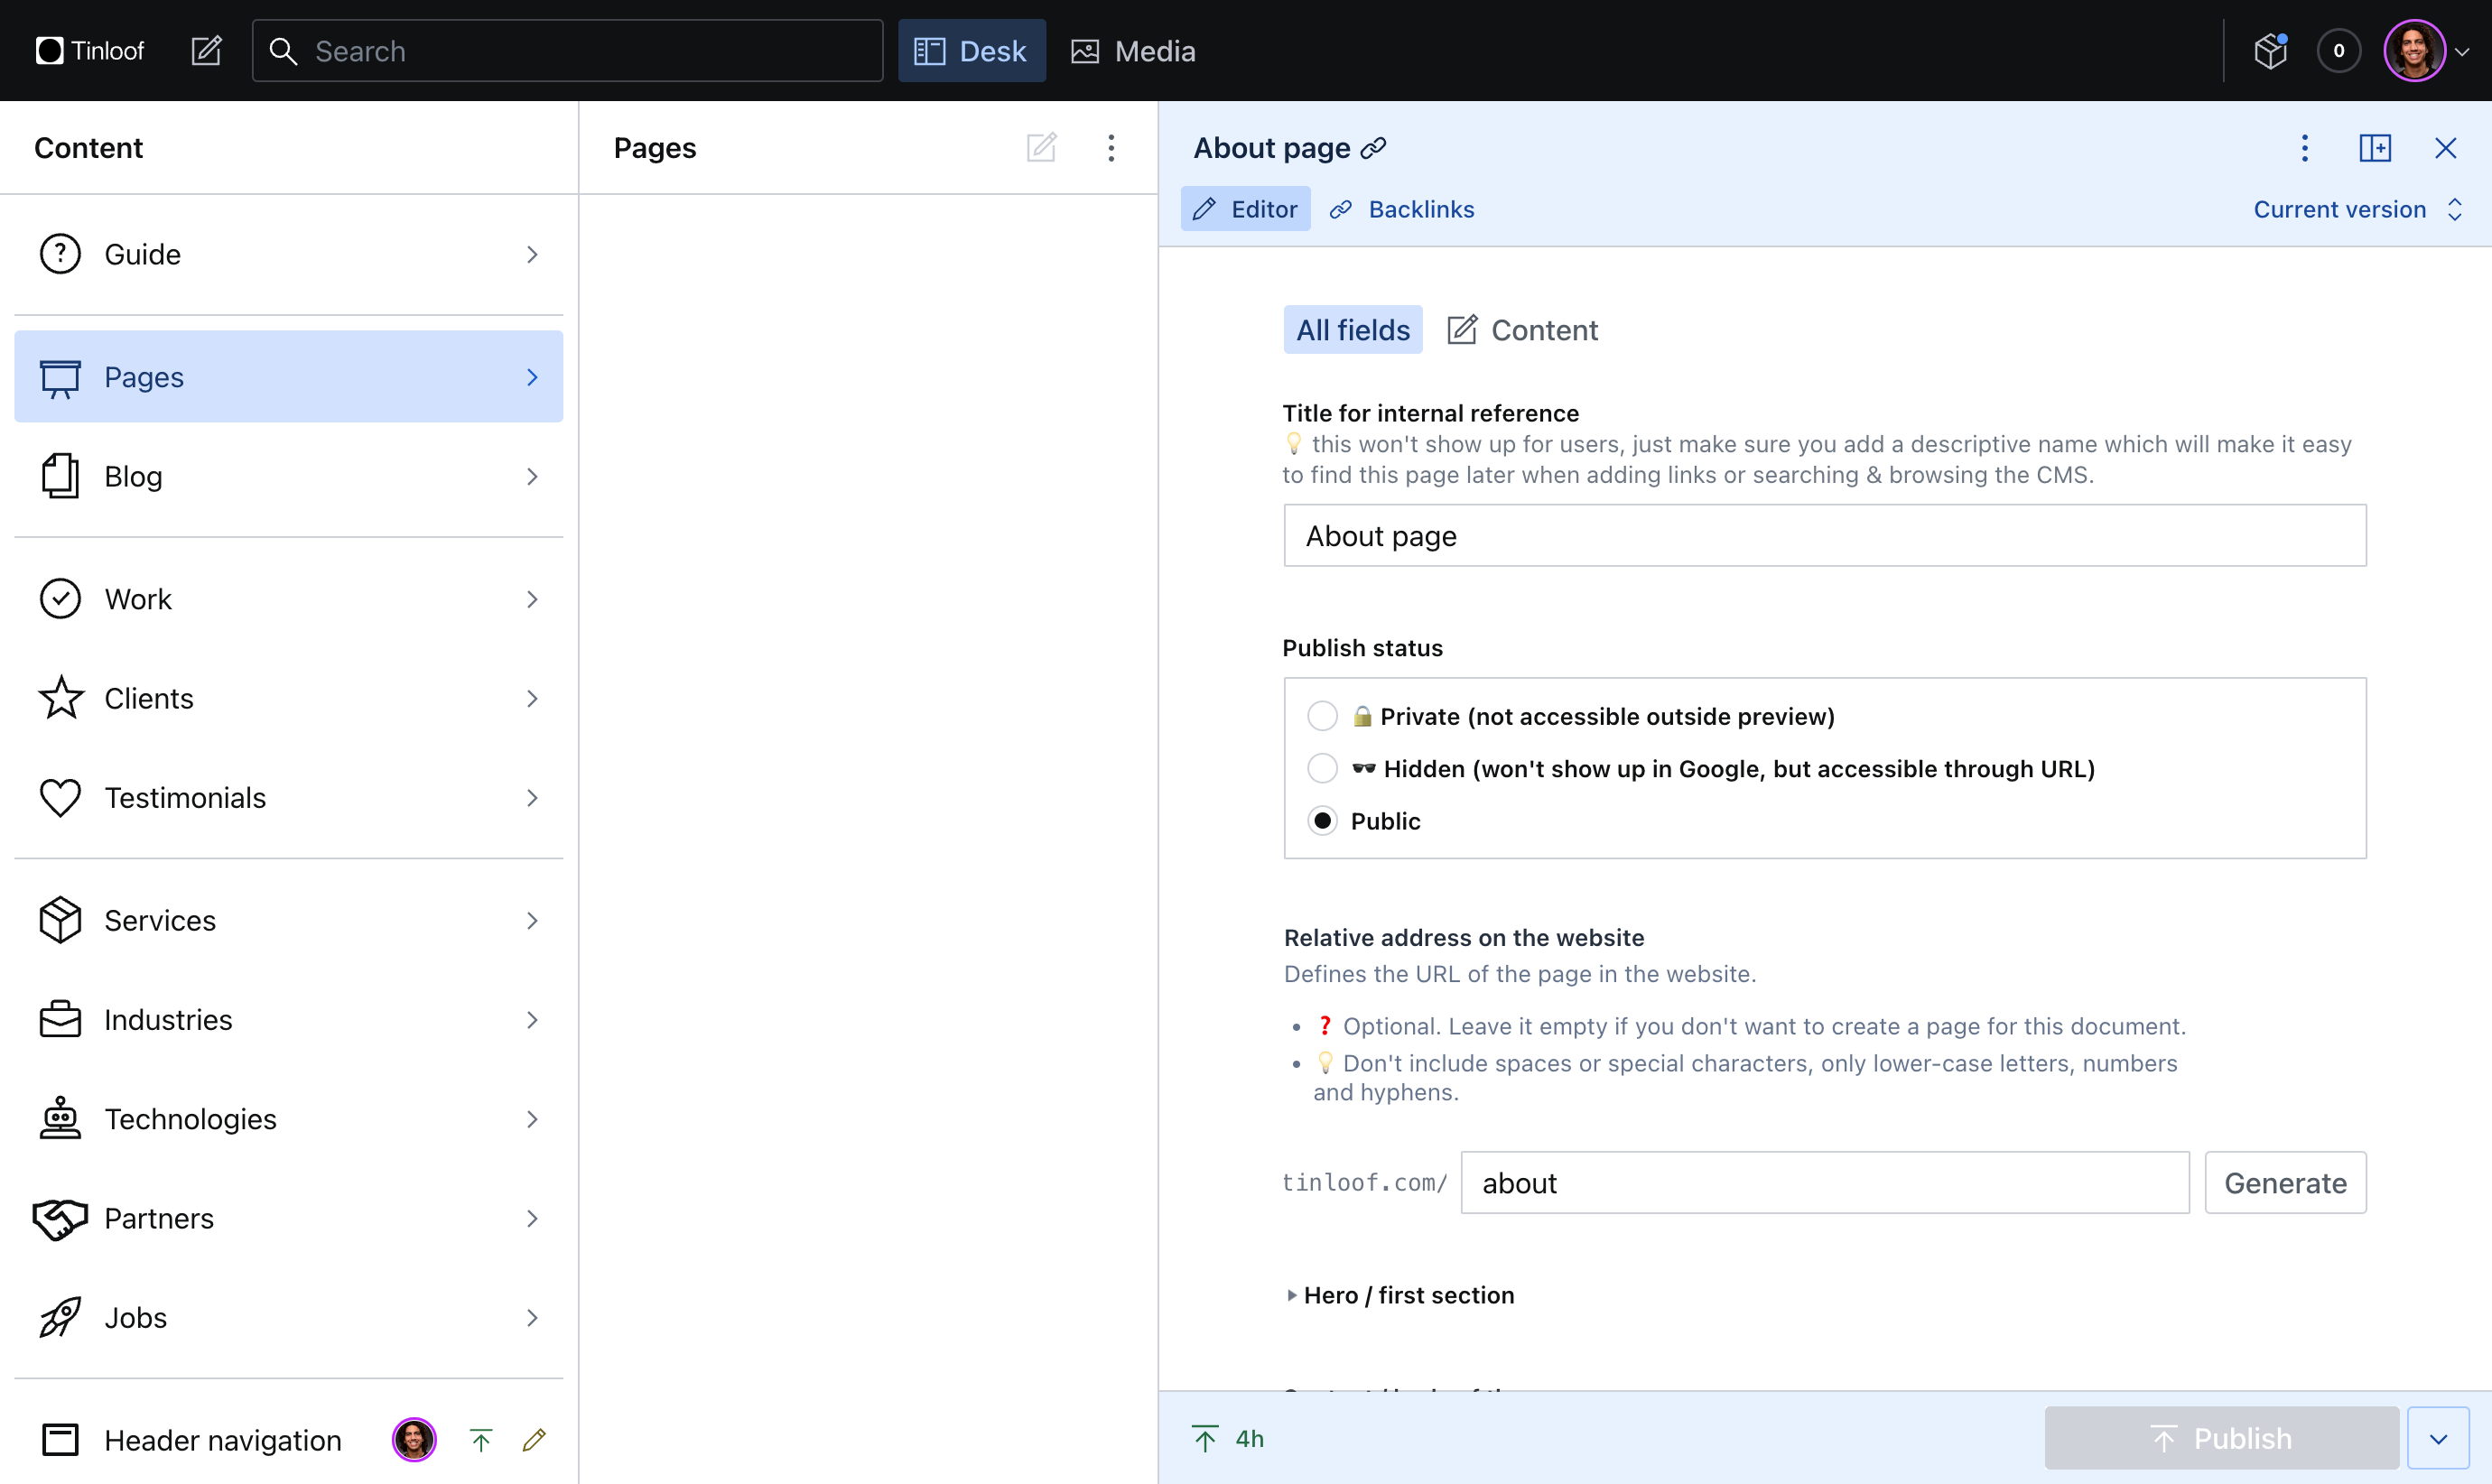Viewport: 2492px width, 1484px height.
Task: Click the About page link chain icon
Action: pos(1374,148)
